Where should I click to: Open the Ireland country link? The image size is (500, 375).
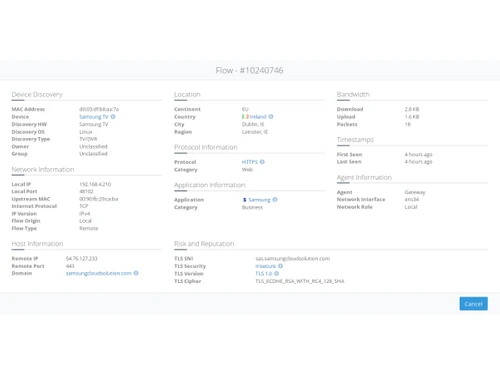258,117
